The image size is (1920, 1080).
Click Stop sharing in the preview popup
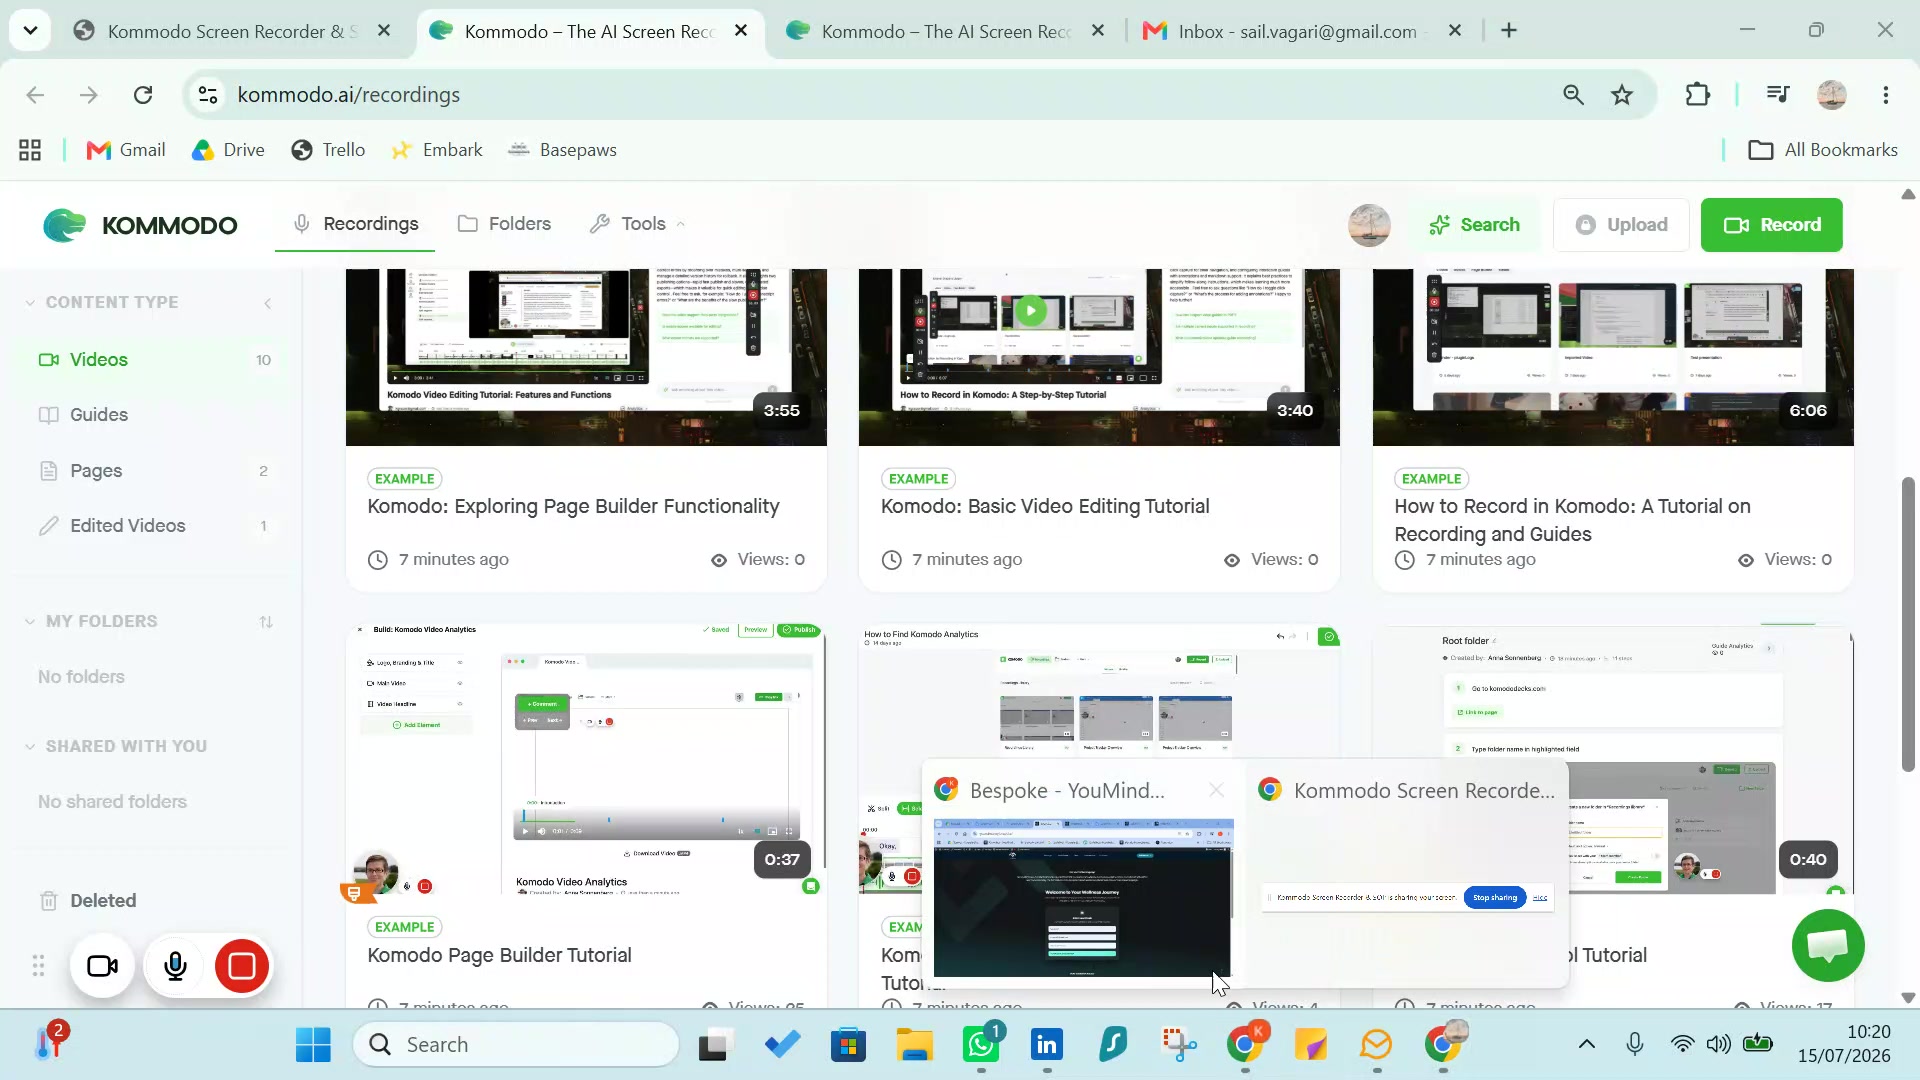(1495, 898)
